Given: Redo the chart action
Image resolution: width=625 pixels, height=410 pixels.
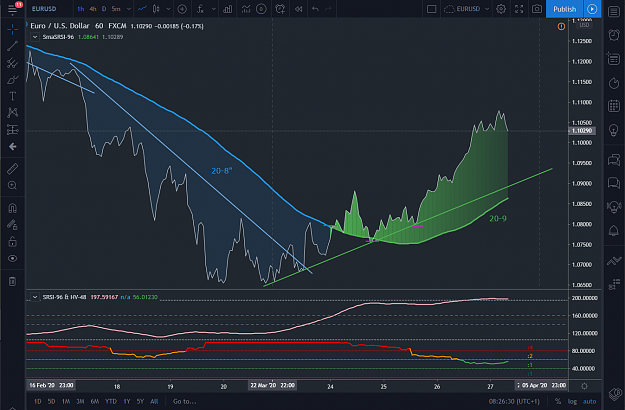Looking at the screenshot, I should coord(328,9).
